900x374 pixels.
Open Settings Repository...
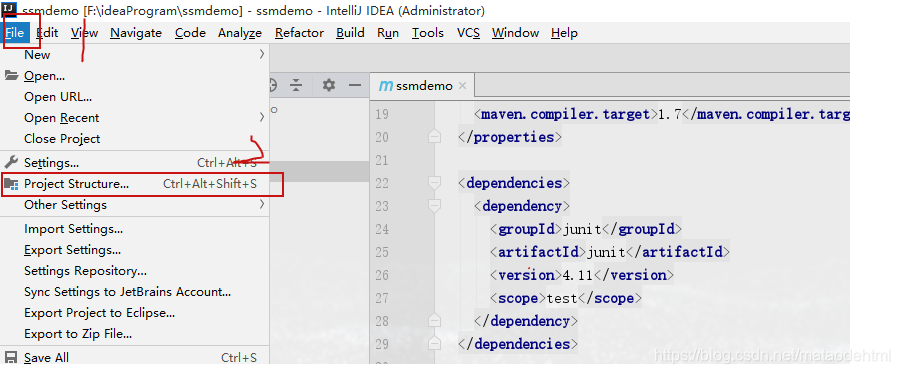click(x=135, y=271)
